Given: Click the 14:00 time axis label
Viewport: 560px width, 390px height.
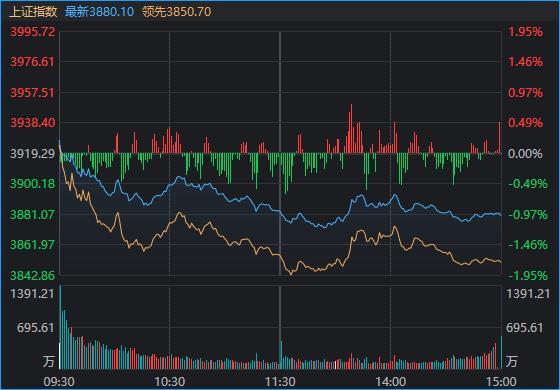Looking at the screenshot, I should coord(390,382).
